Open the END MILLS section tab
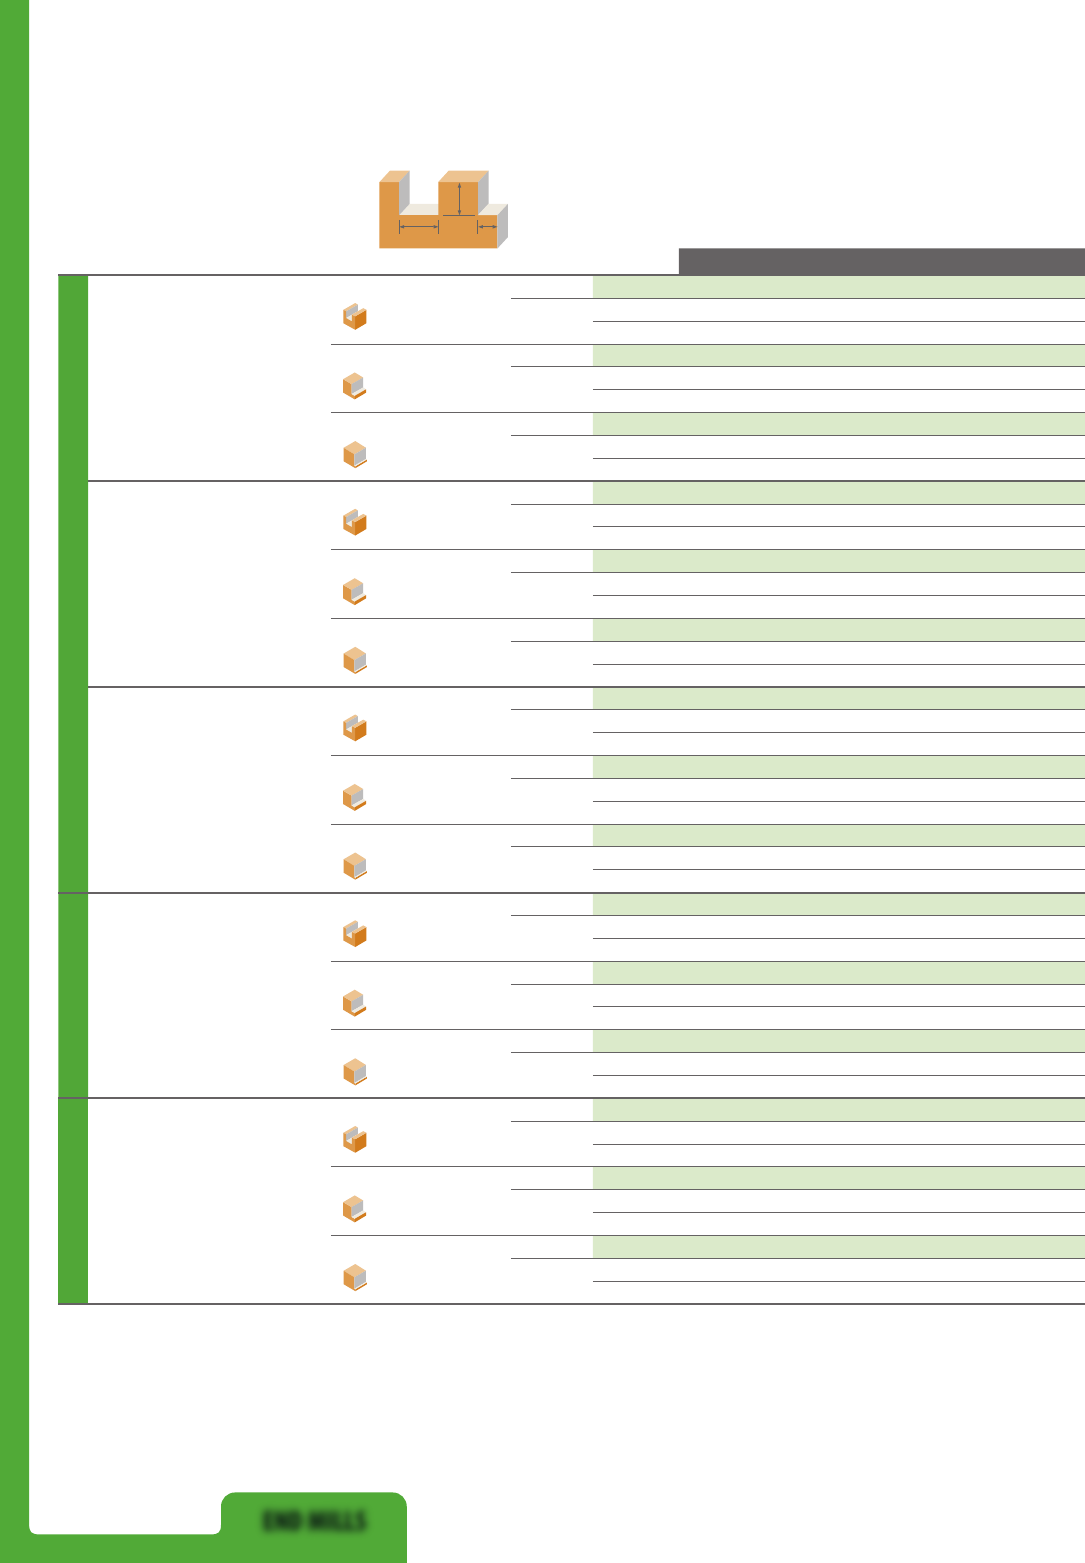The width and height of the screenshot is (1085, 1563). coord(314,1521)
